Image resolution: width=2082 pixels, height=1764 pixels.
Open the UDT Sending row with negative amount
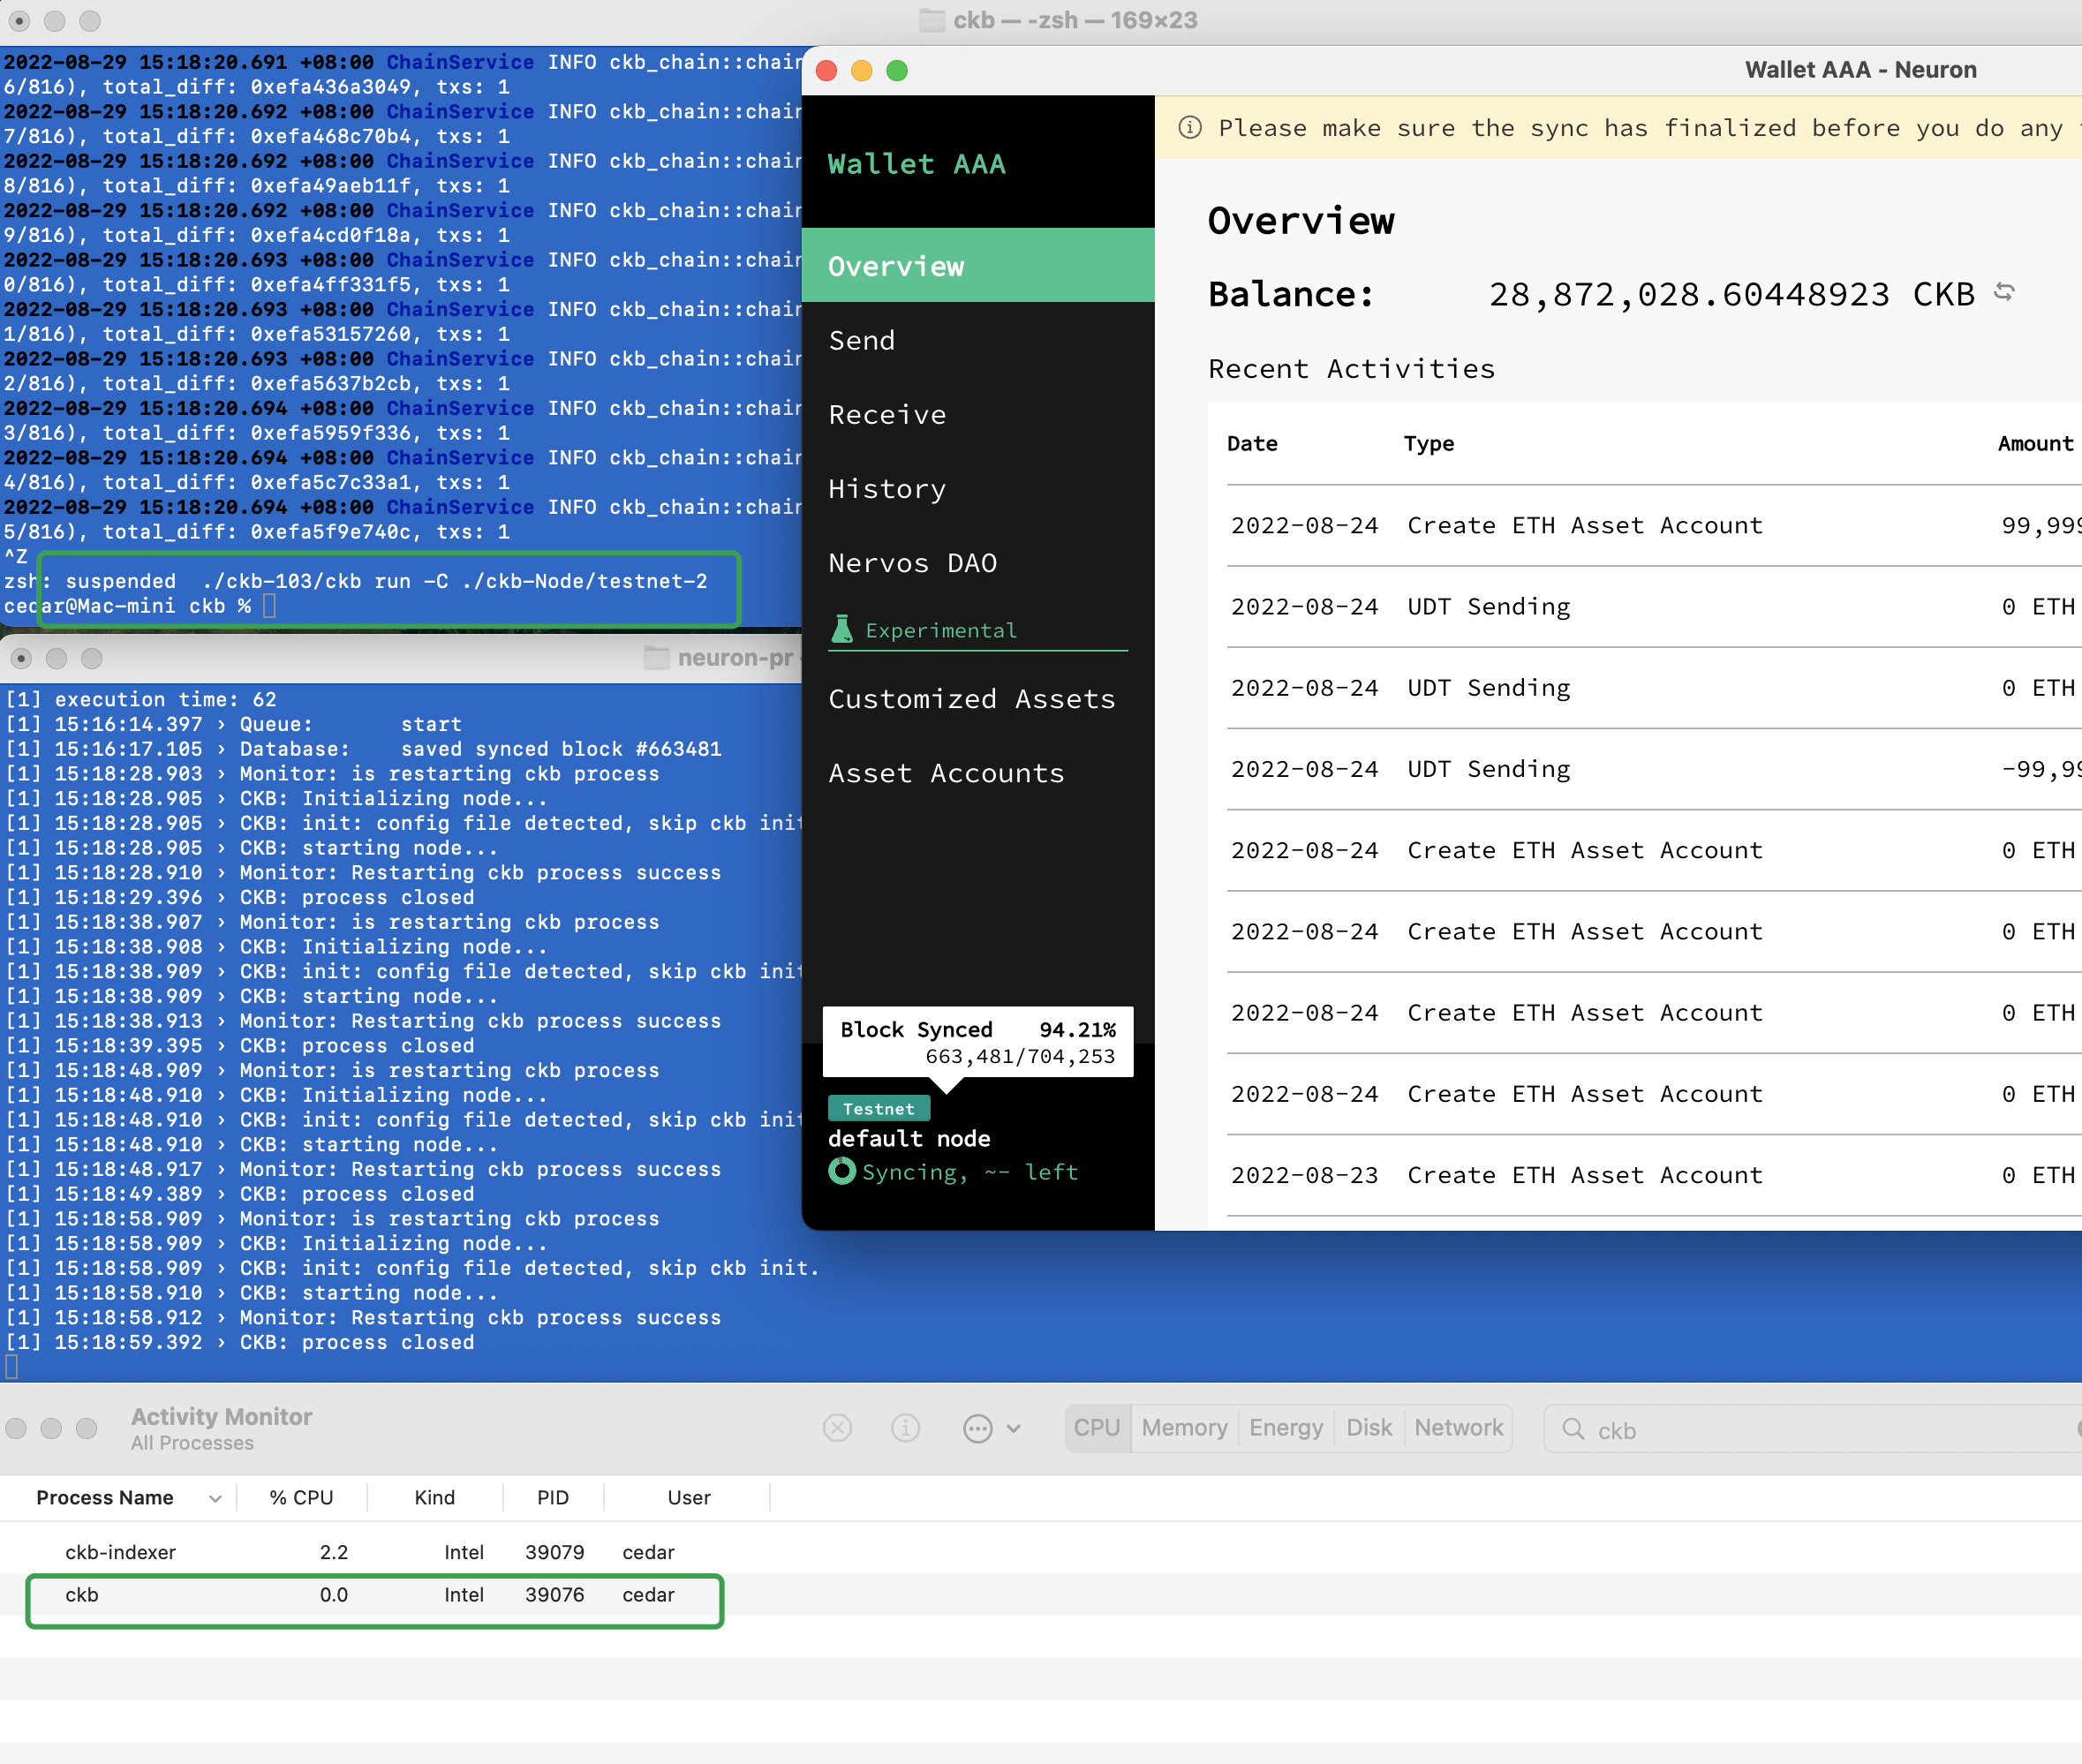(1654, 769)
